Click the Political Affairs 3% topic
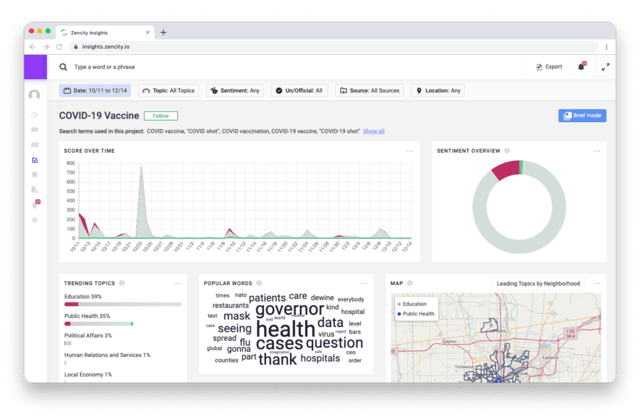 (x=88, y=336)
